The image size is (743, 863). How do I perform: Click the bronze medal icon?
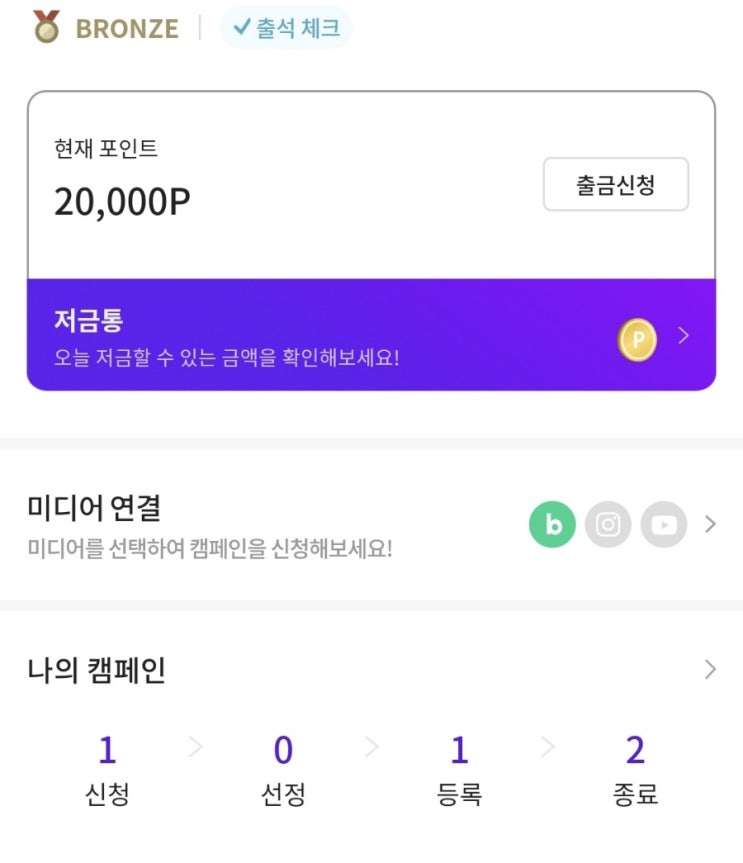tap(46, 26)
